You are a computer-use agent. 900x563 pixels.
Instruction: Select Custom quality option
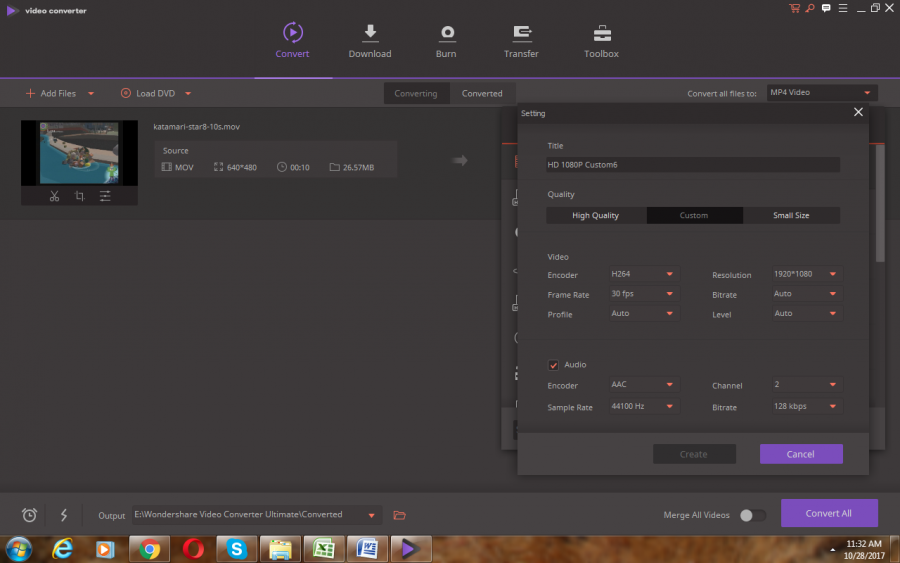coord(694,215)
